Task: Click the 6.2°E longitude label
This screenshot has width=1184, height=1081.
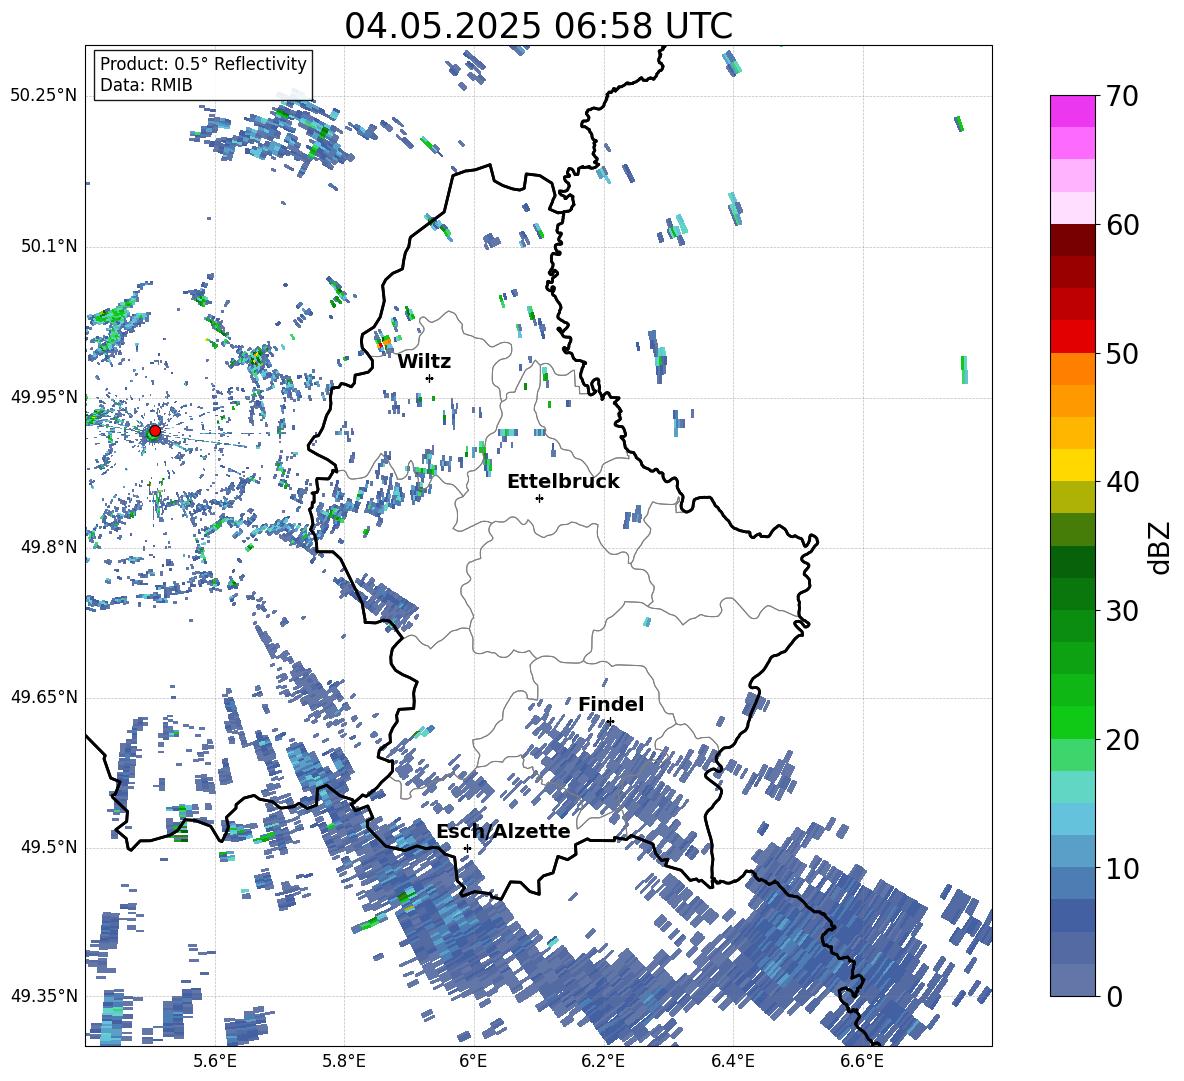Action: click(x=603, y=1061)
